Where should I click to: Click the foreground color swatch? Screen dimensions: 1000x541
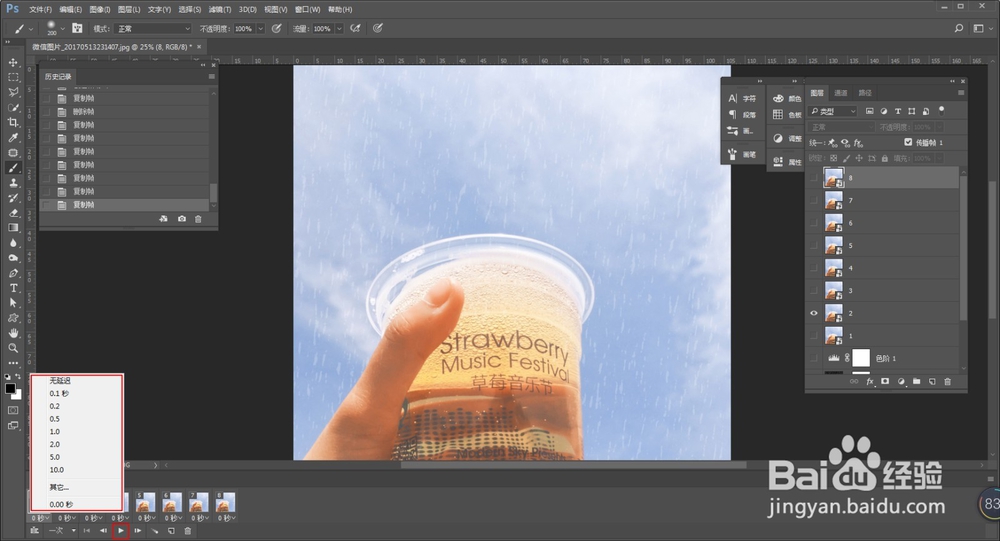[10, 388]
